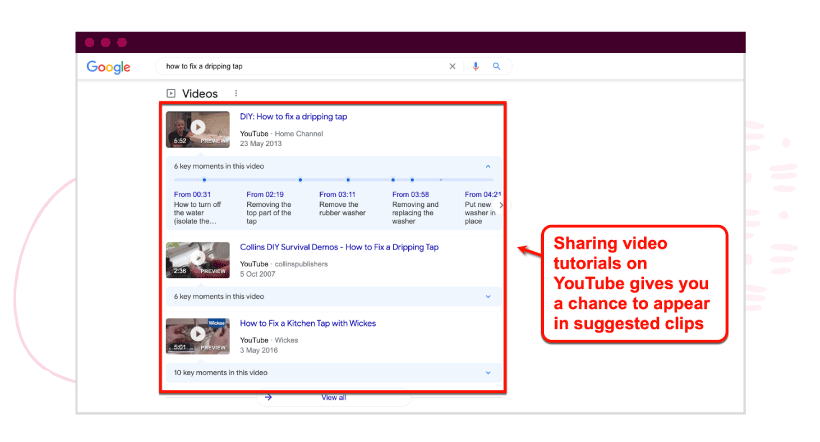820x442 pixels.
Task: Open Collins DIY Survival Demos video link
Action: pos(339,247)
